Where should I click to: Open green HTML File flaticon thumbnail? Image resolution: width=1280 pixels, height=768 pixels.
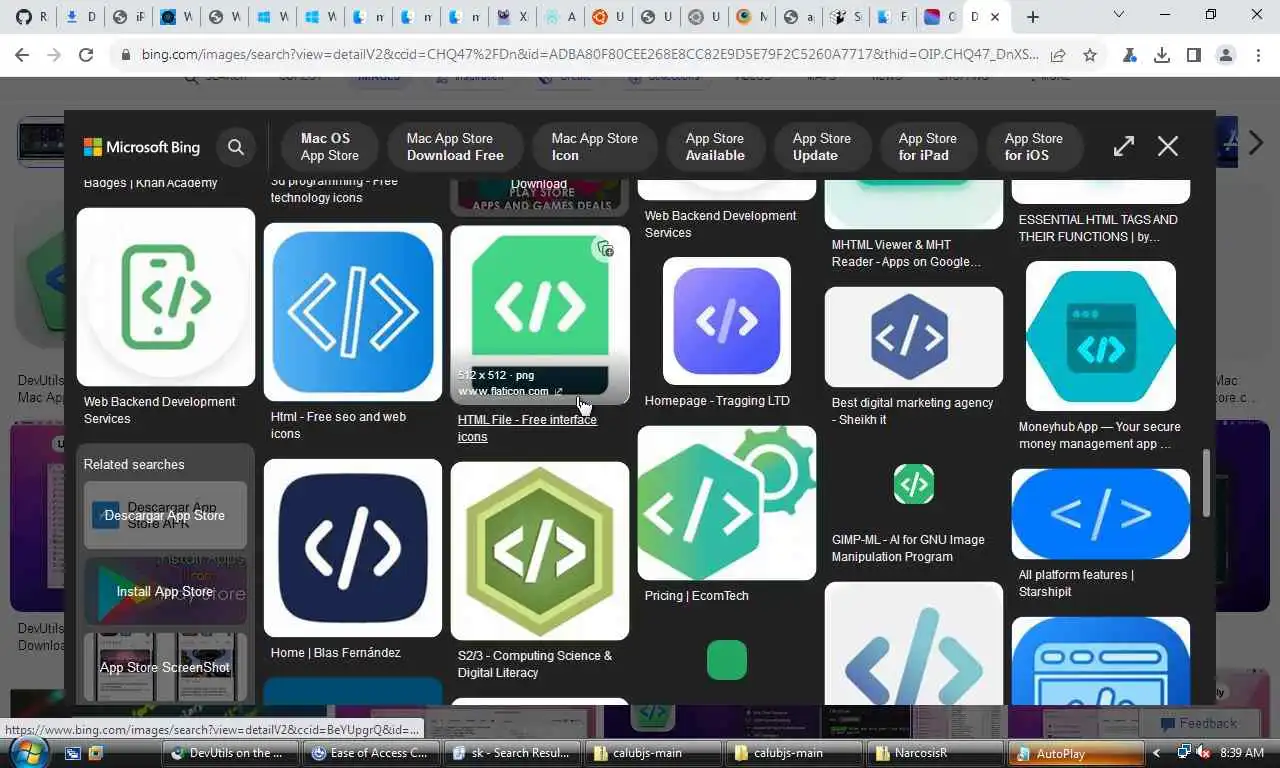pyautogui.click(x=540, y=315)
